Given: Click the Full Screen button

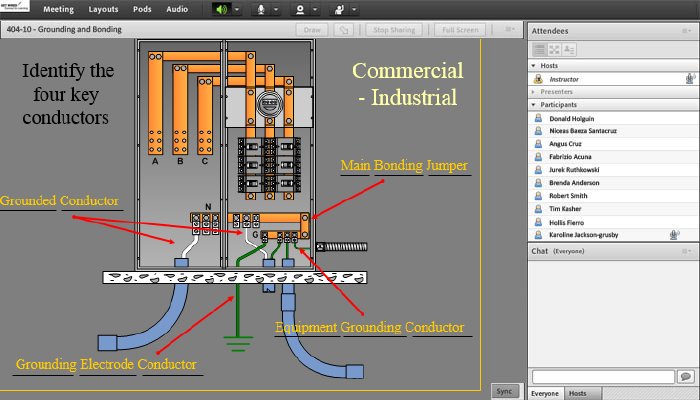Looking at the screenshot, I should pyautogui.click(x=461, y=30).
